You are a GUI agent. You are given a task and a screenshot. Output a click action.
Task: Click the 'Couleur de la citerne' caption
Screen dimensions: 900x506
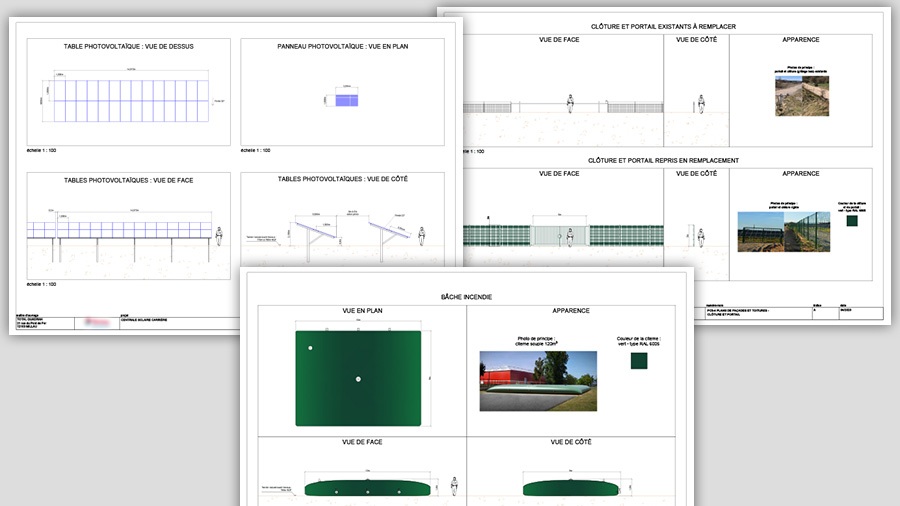pyautogui.click(x=638, y=341)
